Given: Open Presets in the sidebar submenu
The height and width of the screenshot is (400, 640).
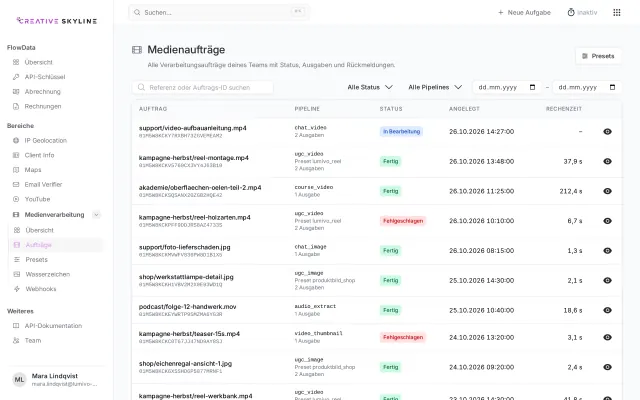Looking at the screenshot, I should tap(36, 260).
